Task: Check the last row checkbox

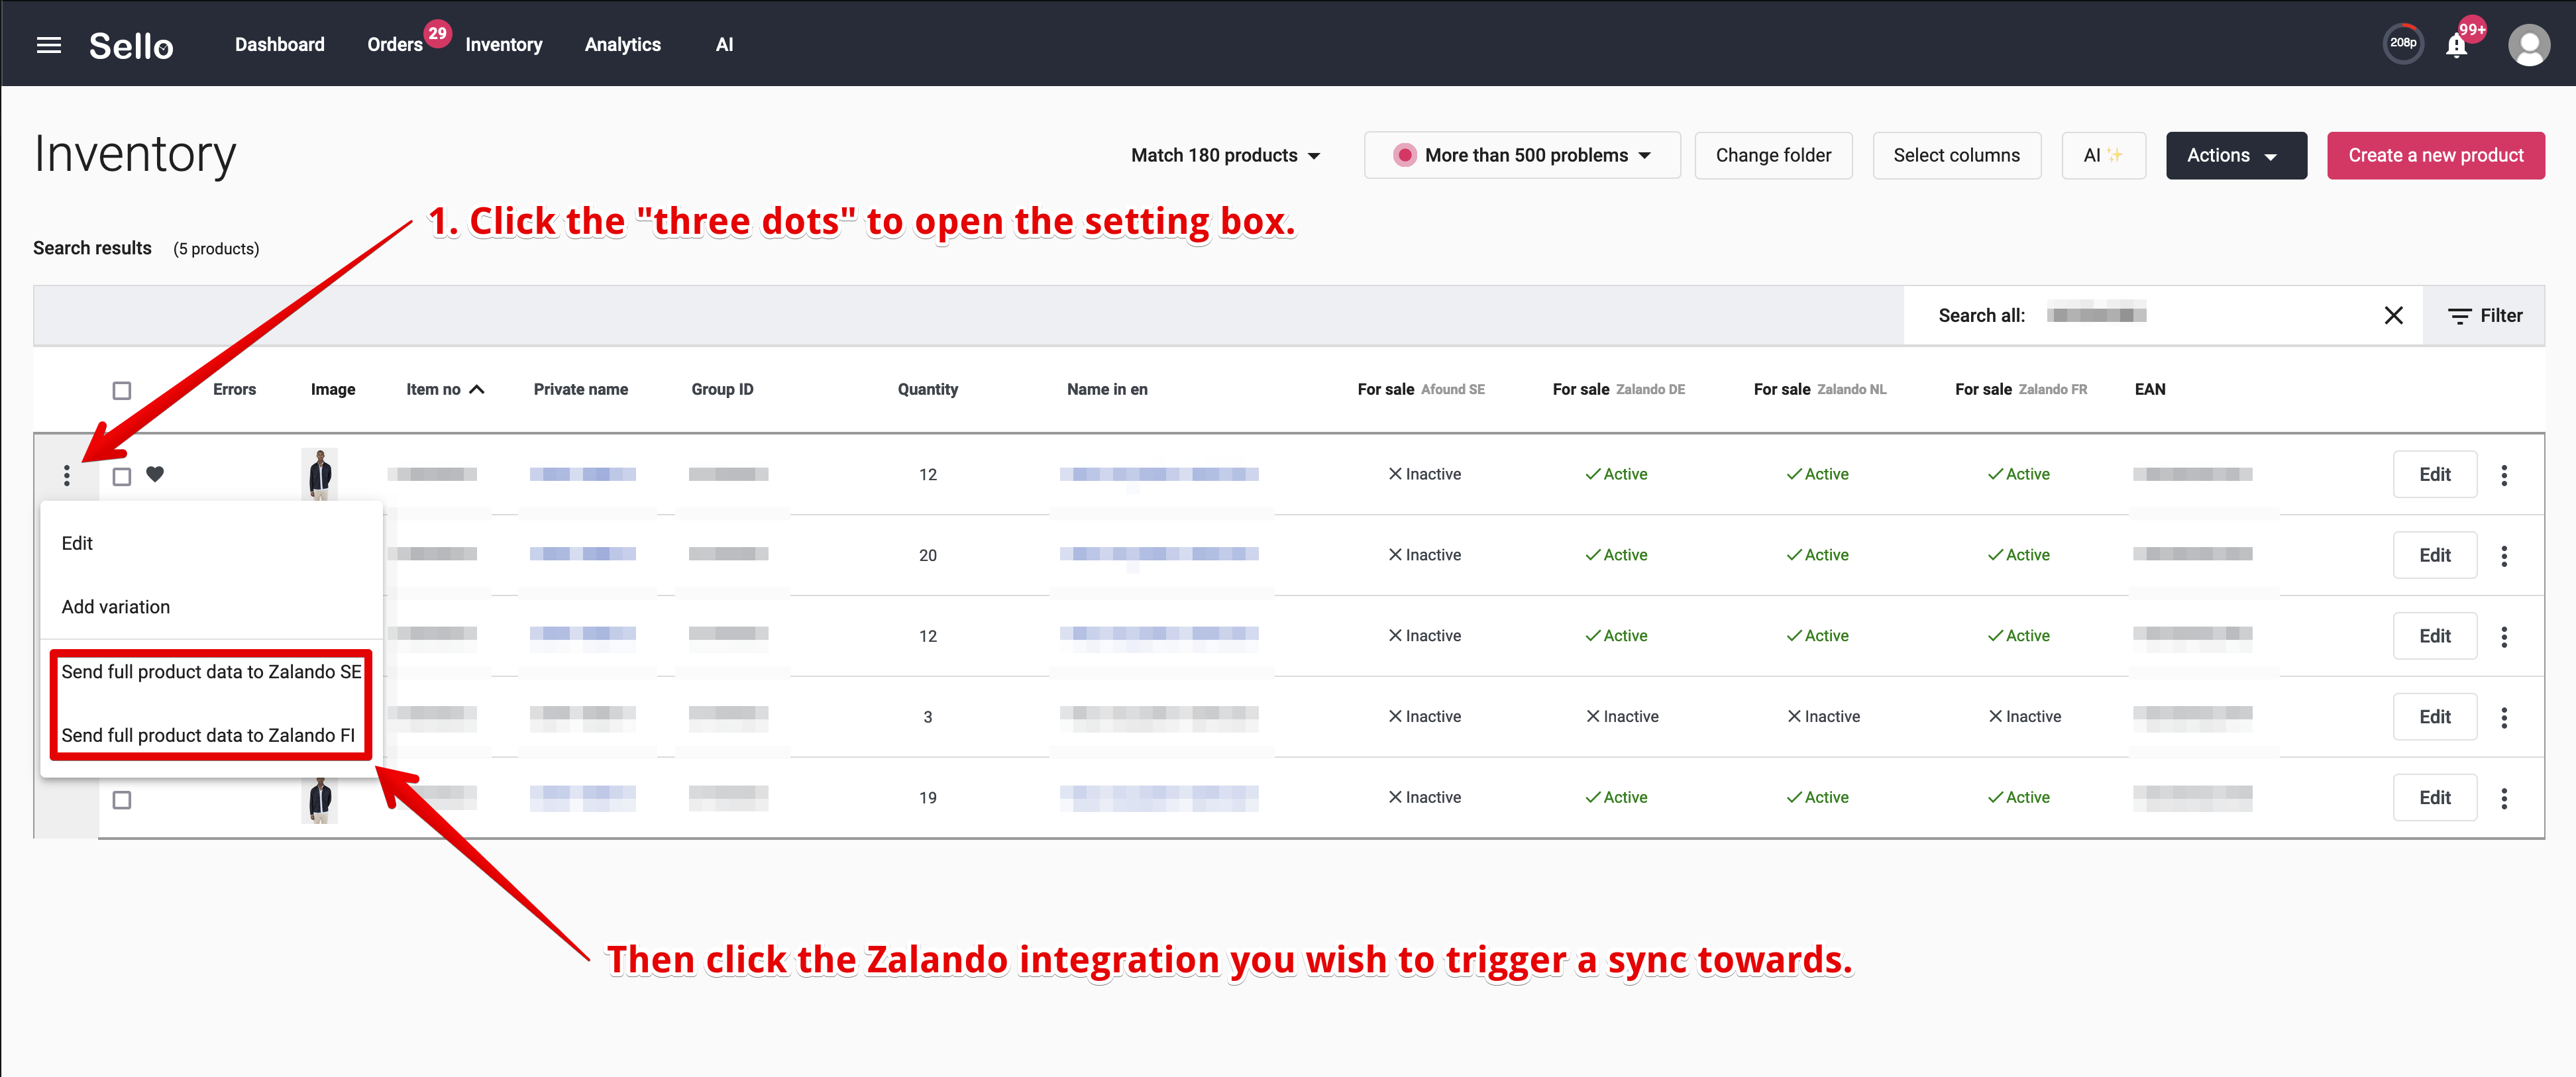Action: [122, 800]
